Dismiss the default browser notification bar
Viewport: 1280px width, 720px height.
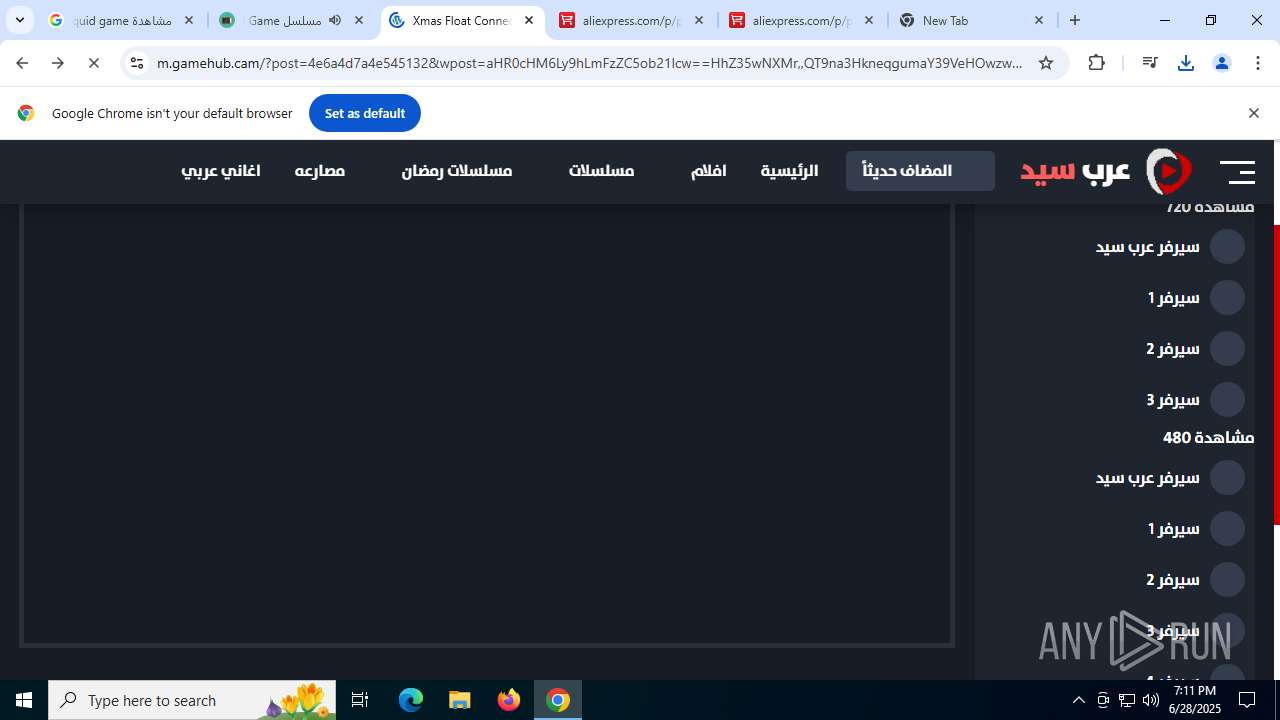point(1253,113)
